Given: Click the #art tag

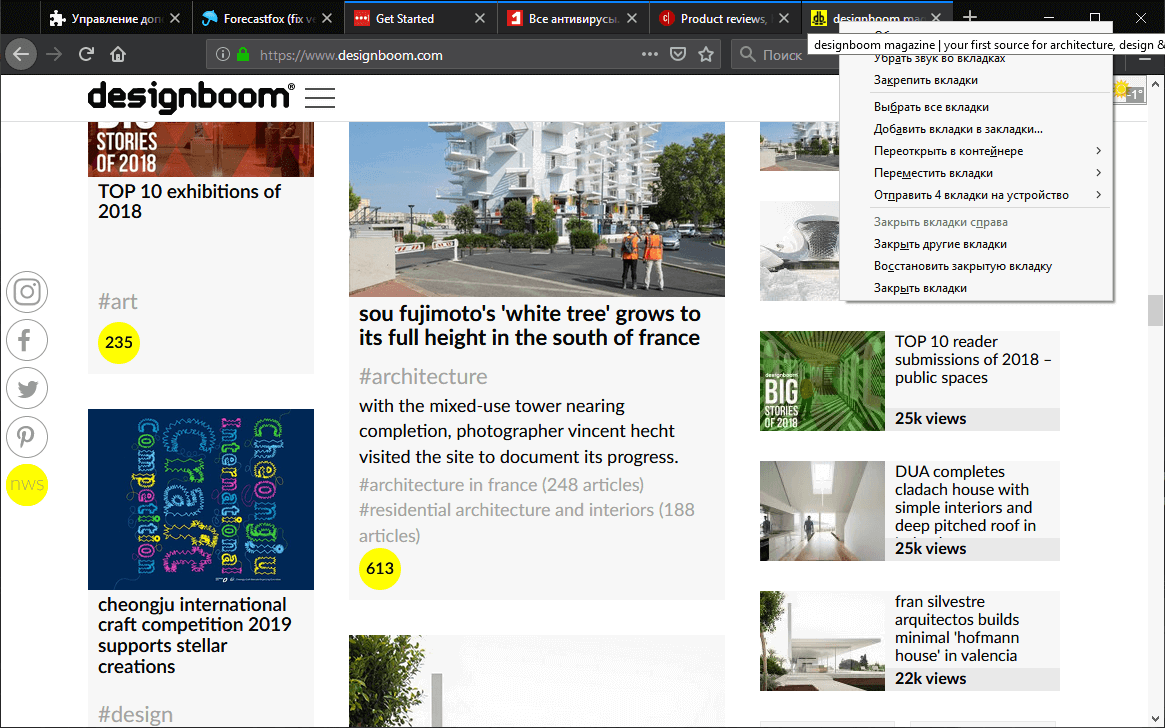Looking at the screenshot, I should (117, 302).
